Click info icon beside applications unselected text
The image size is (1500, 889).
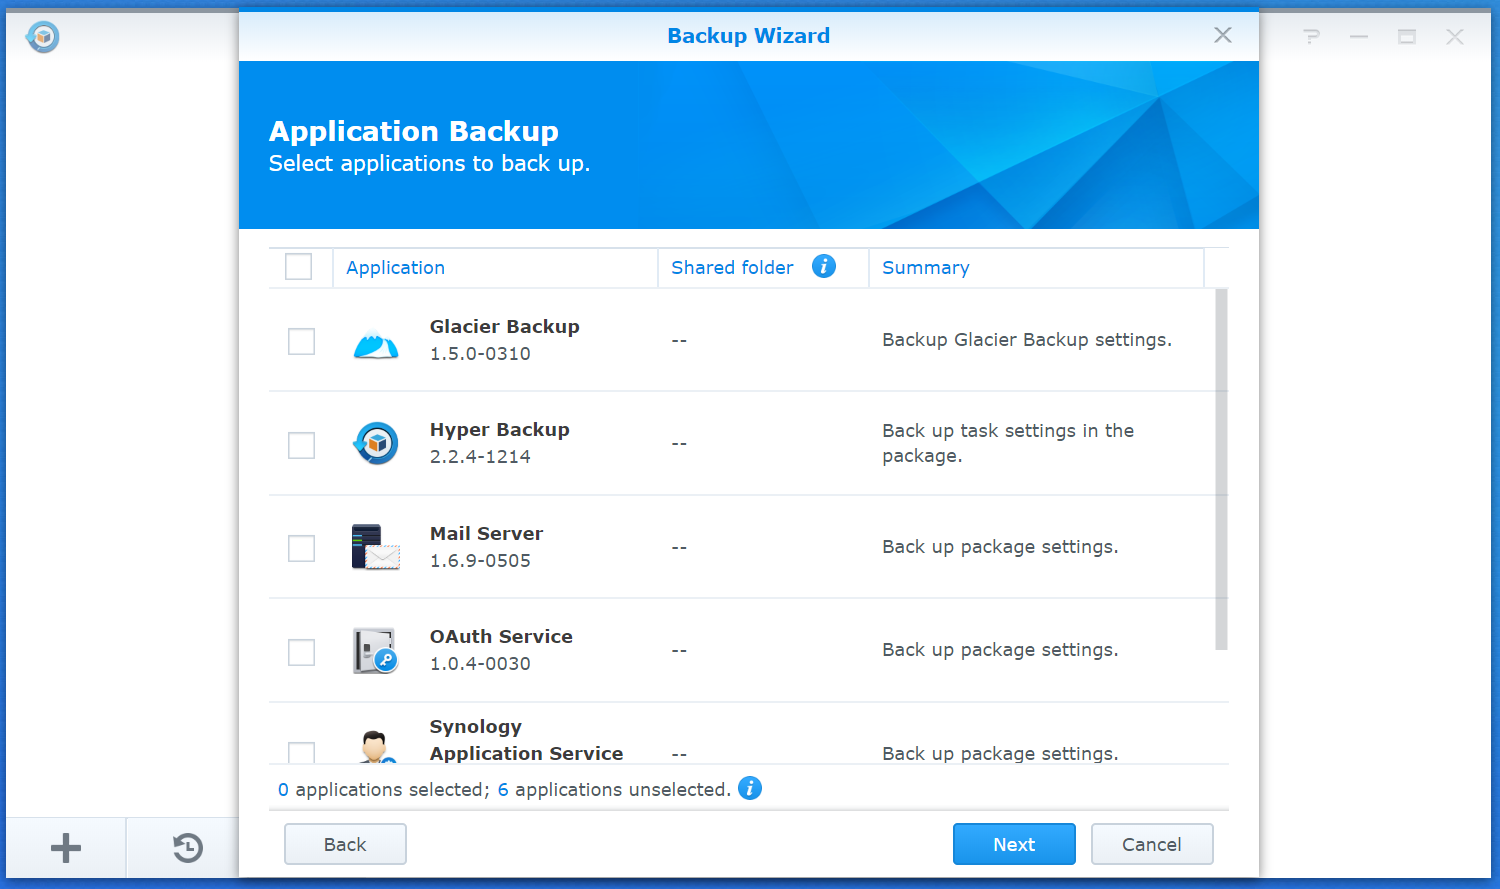pos(750,788)
